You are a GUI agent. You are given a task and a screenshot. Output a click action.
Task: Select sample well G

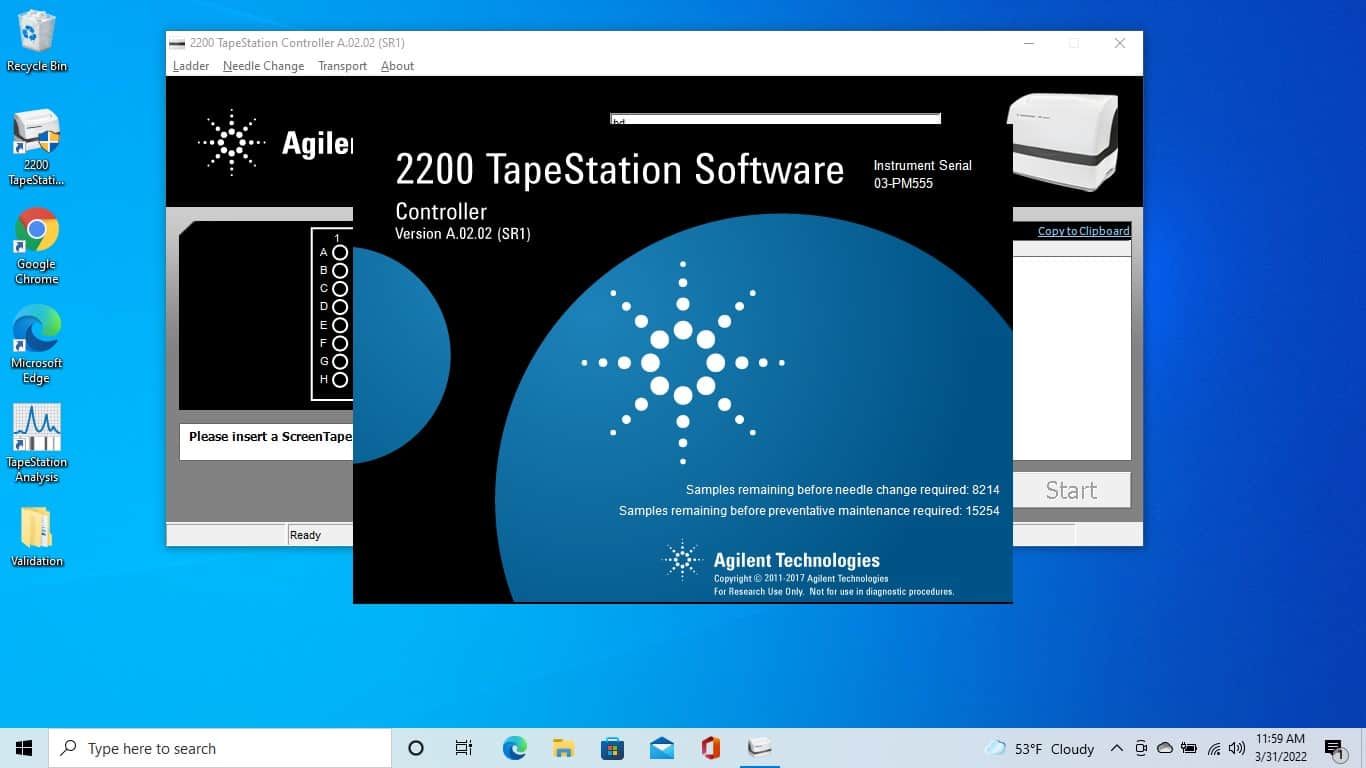[x=340, y=362]
